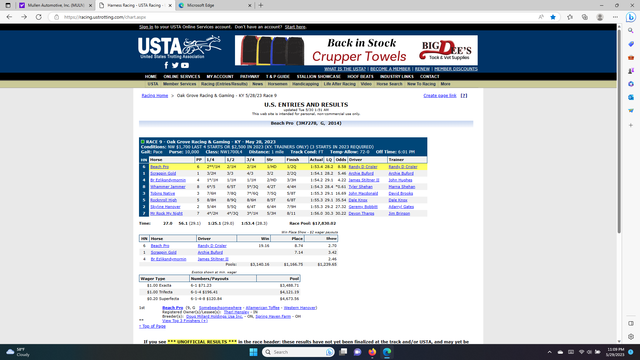Close the Harness Racing tab

click(x=170, y=5)
